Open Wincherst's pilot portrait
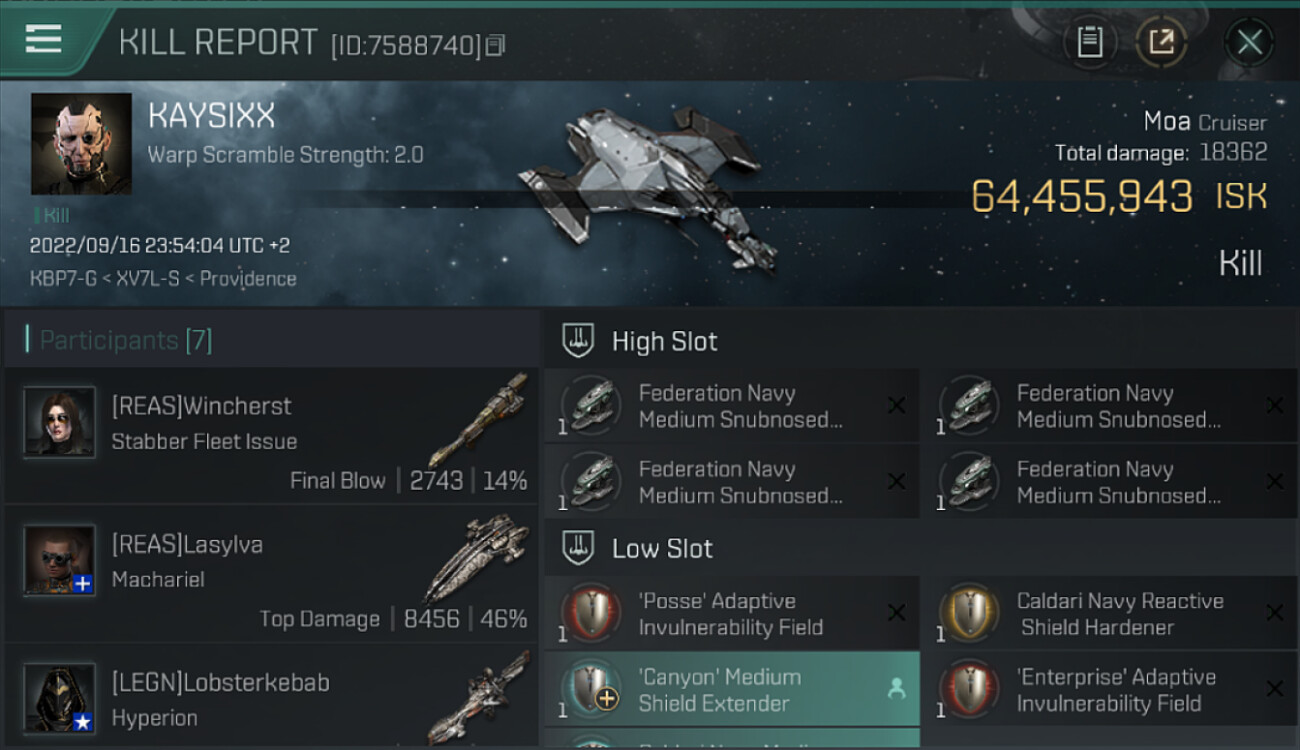 pyautogui.click(x=60, y=422)
